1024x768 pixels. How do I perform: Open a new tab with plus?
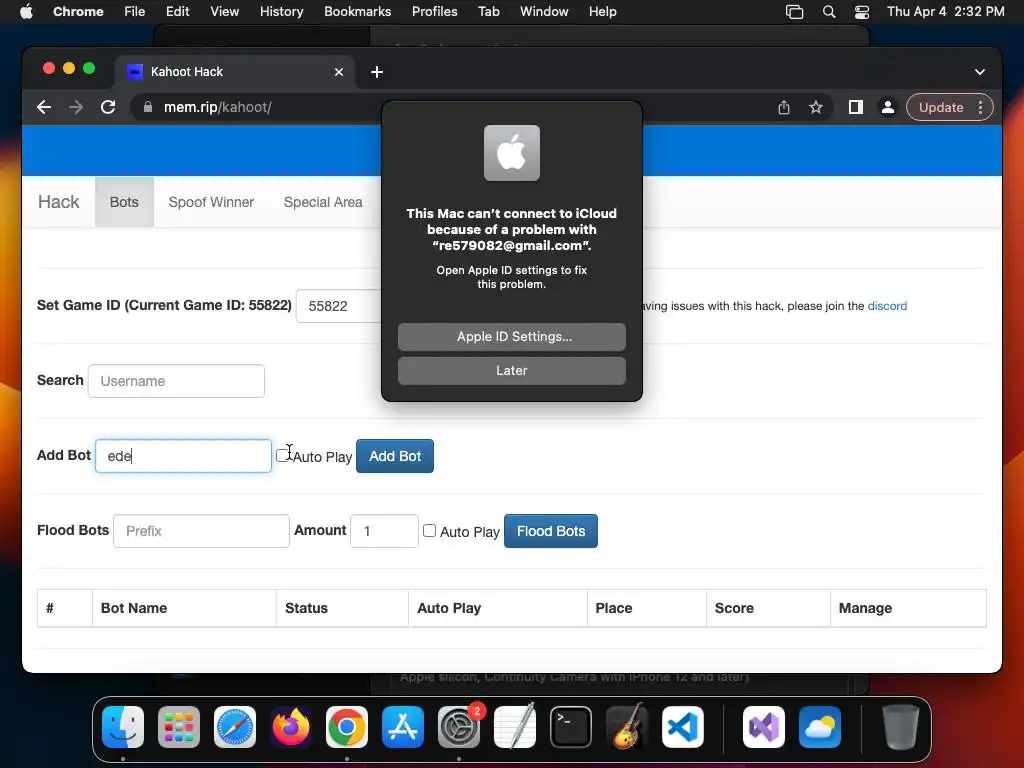tap(377, 72)
